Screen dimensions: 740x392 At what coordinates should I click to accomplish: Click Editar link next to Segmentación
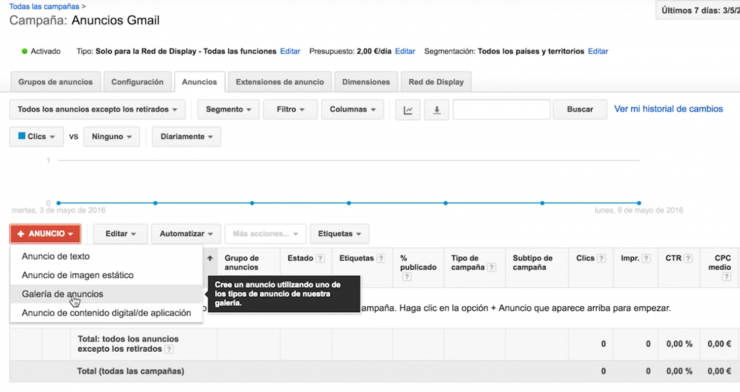click(x=598, y=51)
